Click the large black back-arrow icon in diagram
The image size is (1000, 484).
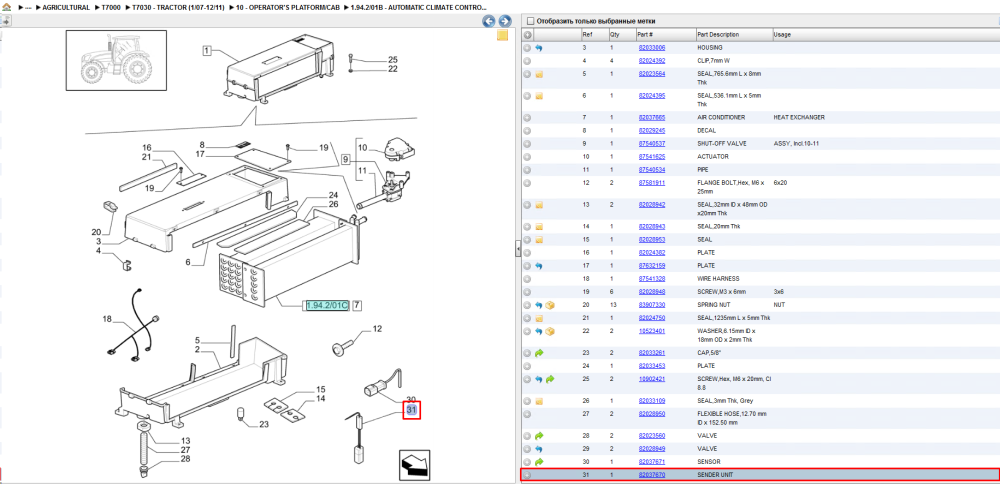(x=413, y=464)
